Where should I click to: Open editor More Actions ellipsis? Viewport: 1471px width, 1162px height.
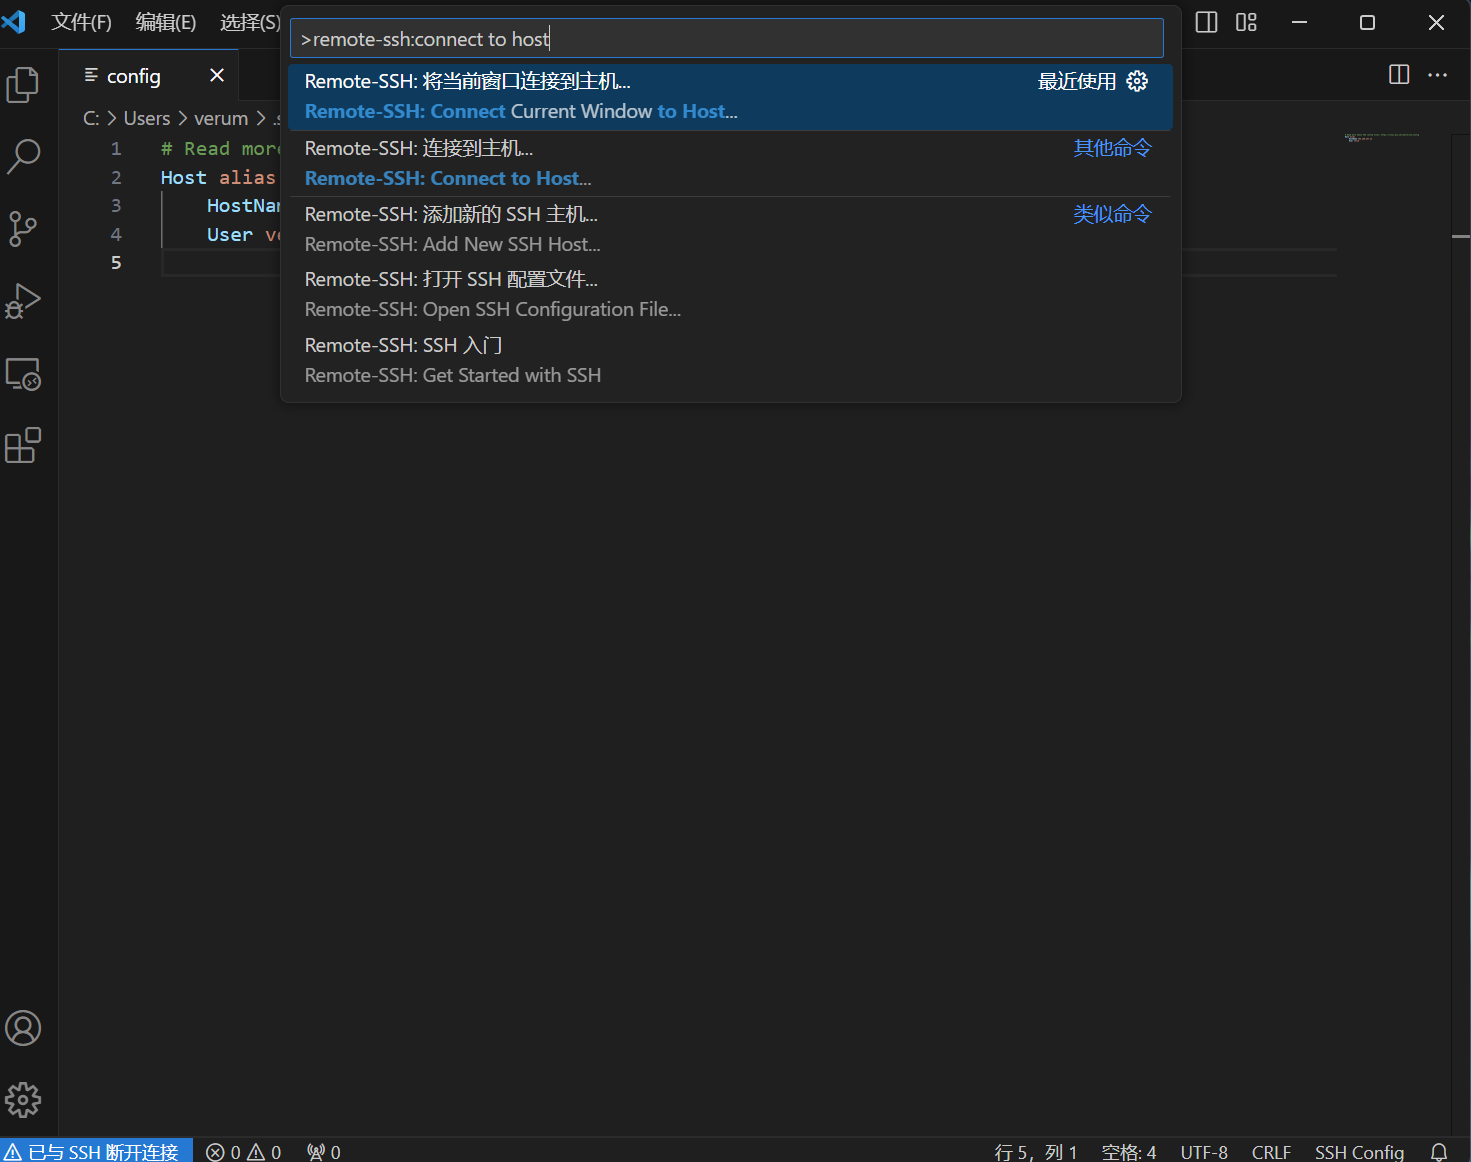pos(1438,75)
